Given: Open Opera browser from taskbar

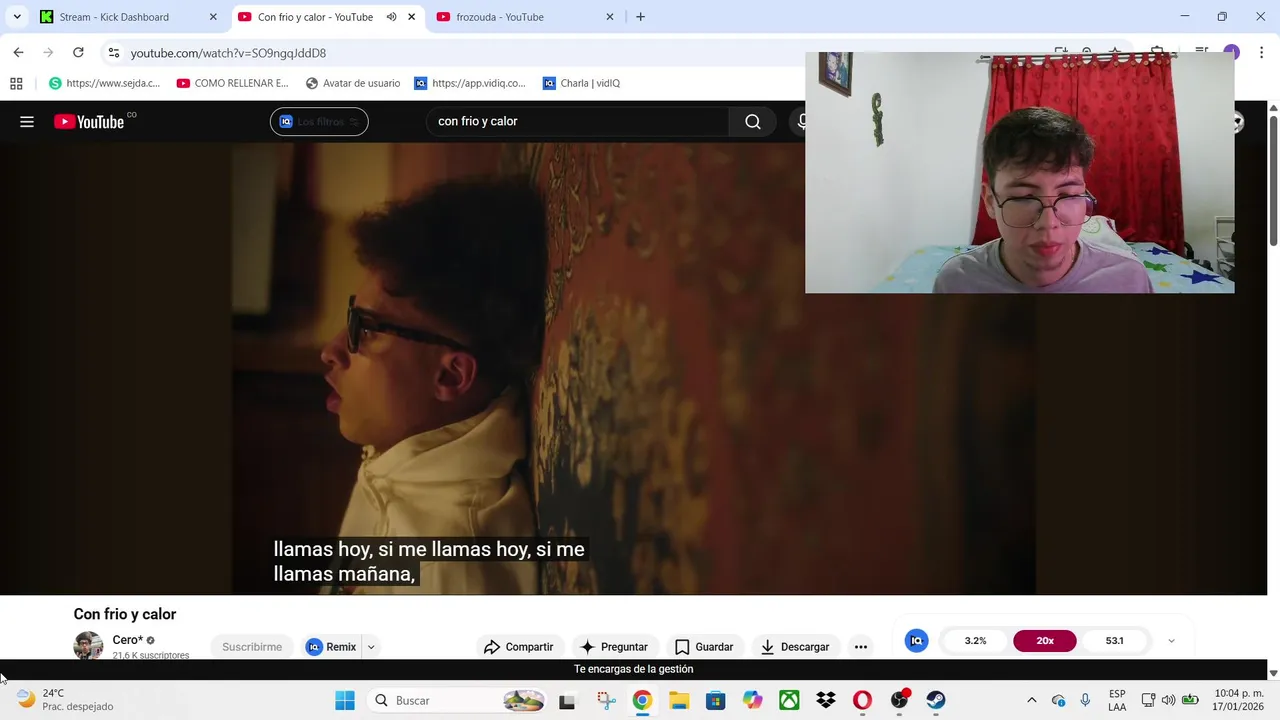Looking at the screenshot, I should click(x=862, y=700).
